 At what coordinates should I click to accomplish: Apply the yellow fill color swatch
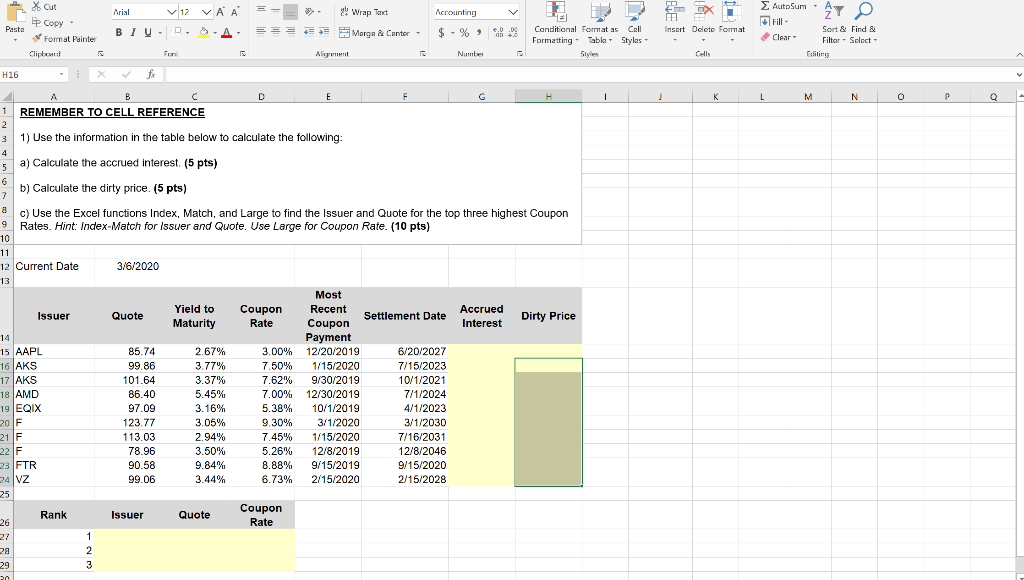coord(201,33)
